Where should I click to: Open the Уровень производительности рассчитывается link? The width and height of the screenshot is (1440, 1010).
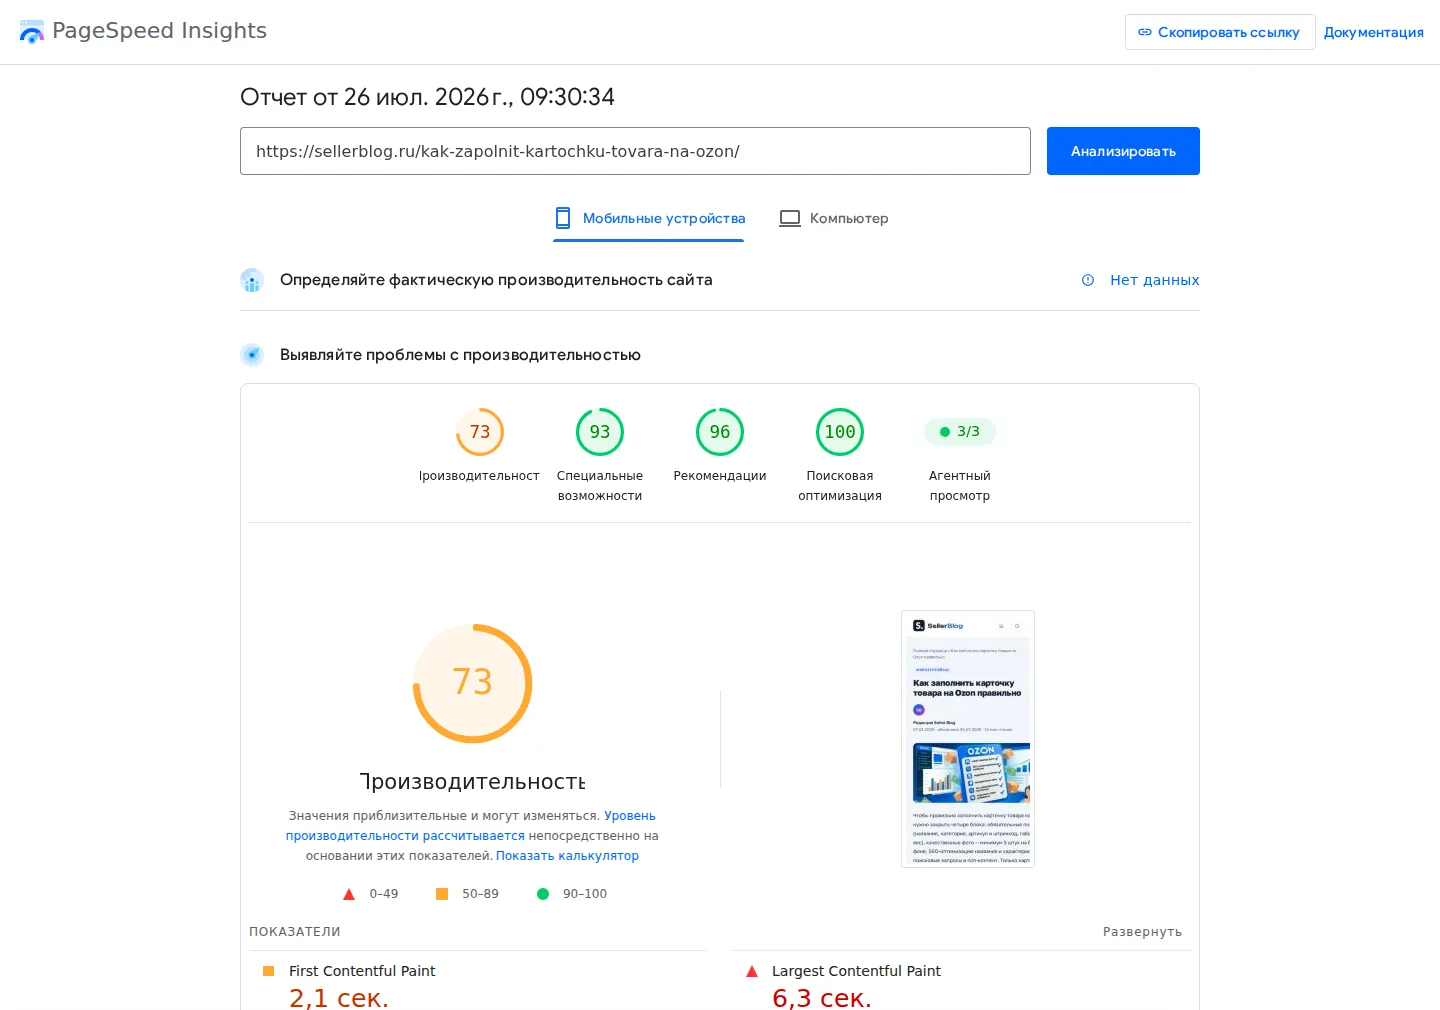pos(470,826)
